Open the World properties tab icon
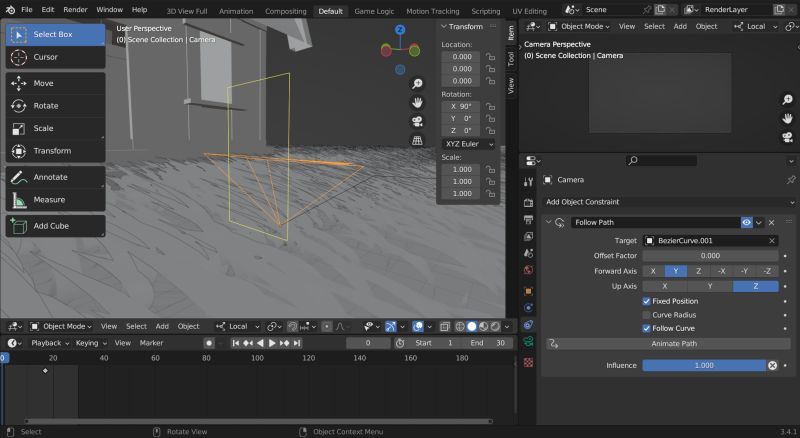The image size is (800, 438). 529,270
